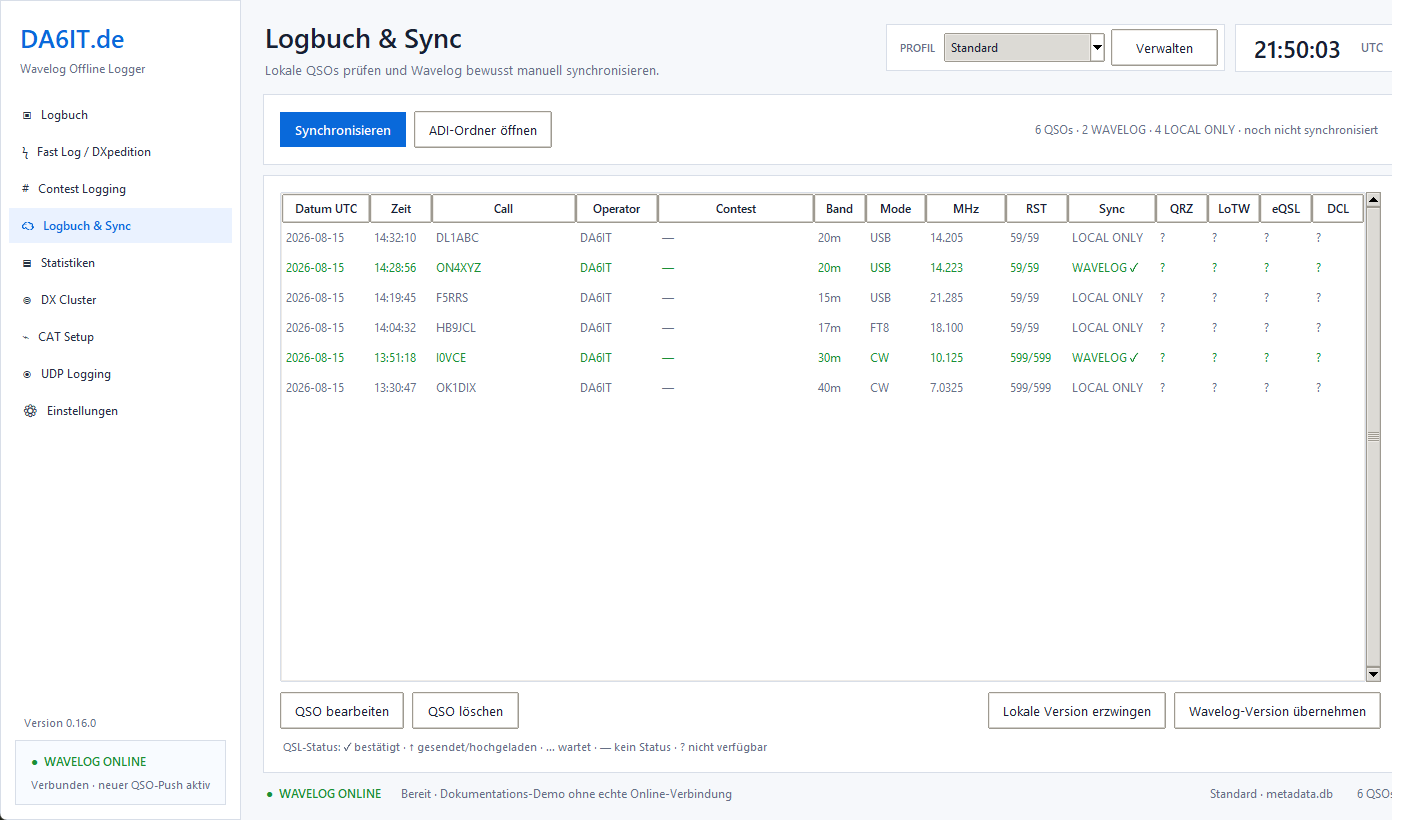1420x820 pixels.
Task: Click the Logbuch sidebar icon
Action: (x=27, y=115)
